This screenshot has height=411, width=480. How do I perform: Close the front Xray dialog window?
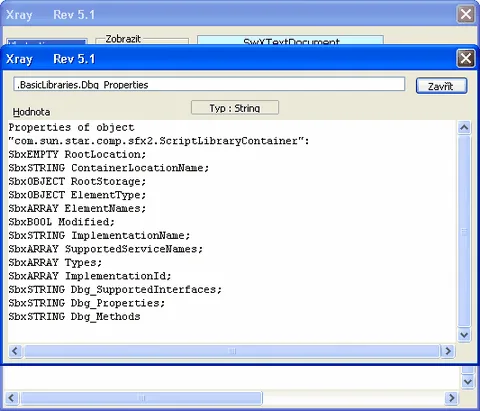465,59
